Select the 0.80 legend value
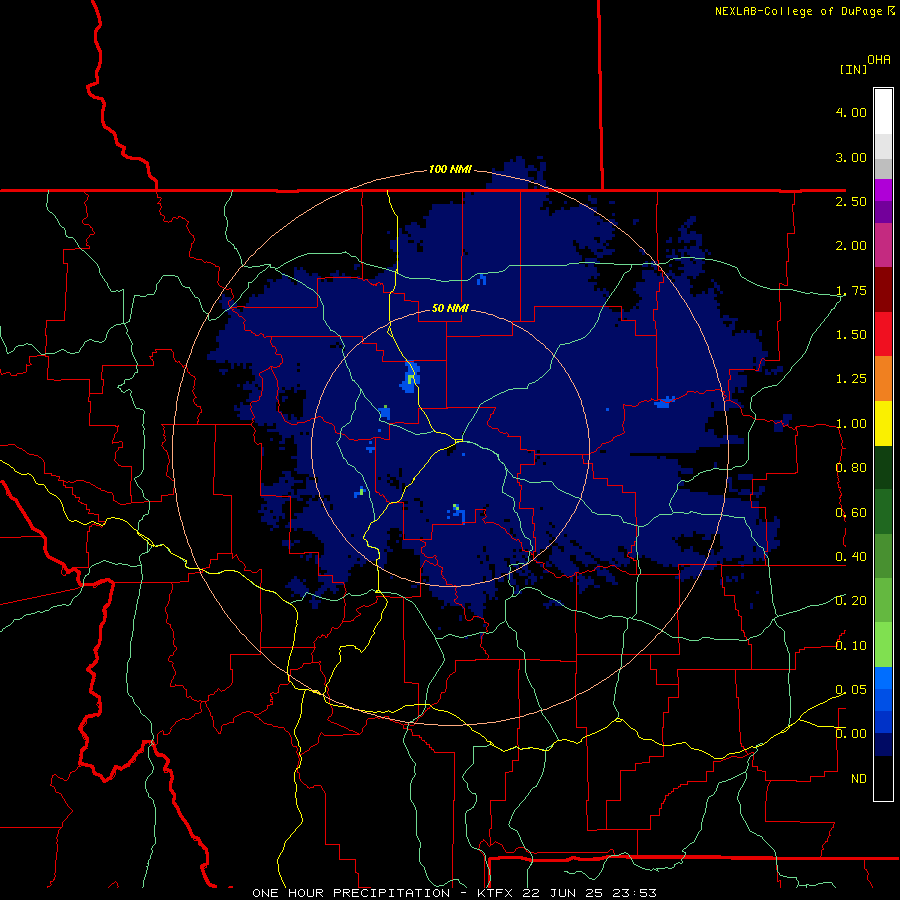The height and width of the screenshot is (900, 900). 851,468
